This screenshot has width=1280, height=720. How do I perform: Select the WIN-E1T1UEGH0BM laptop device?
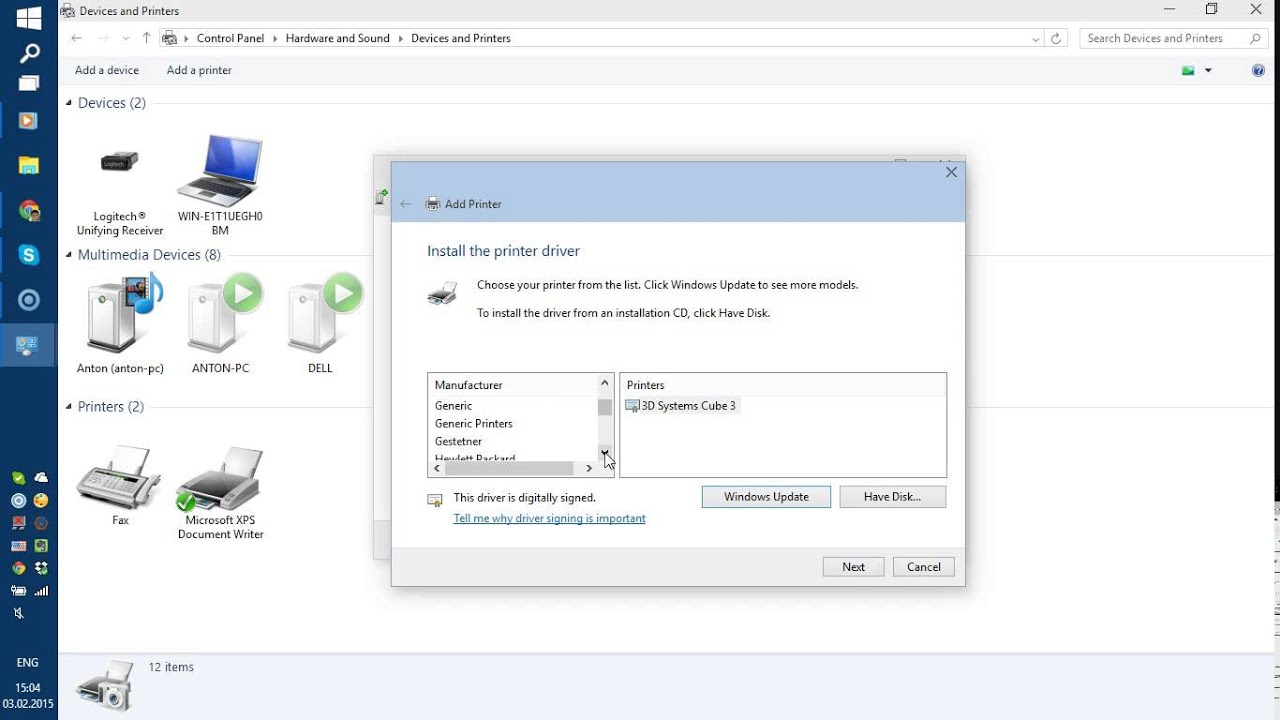tap(220, 186)
